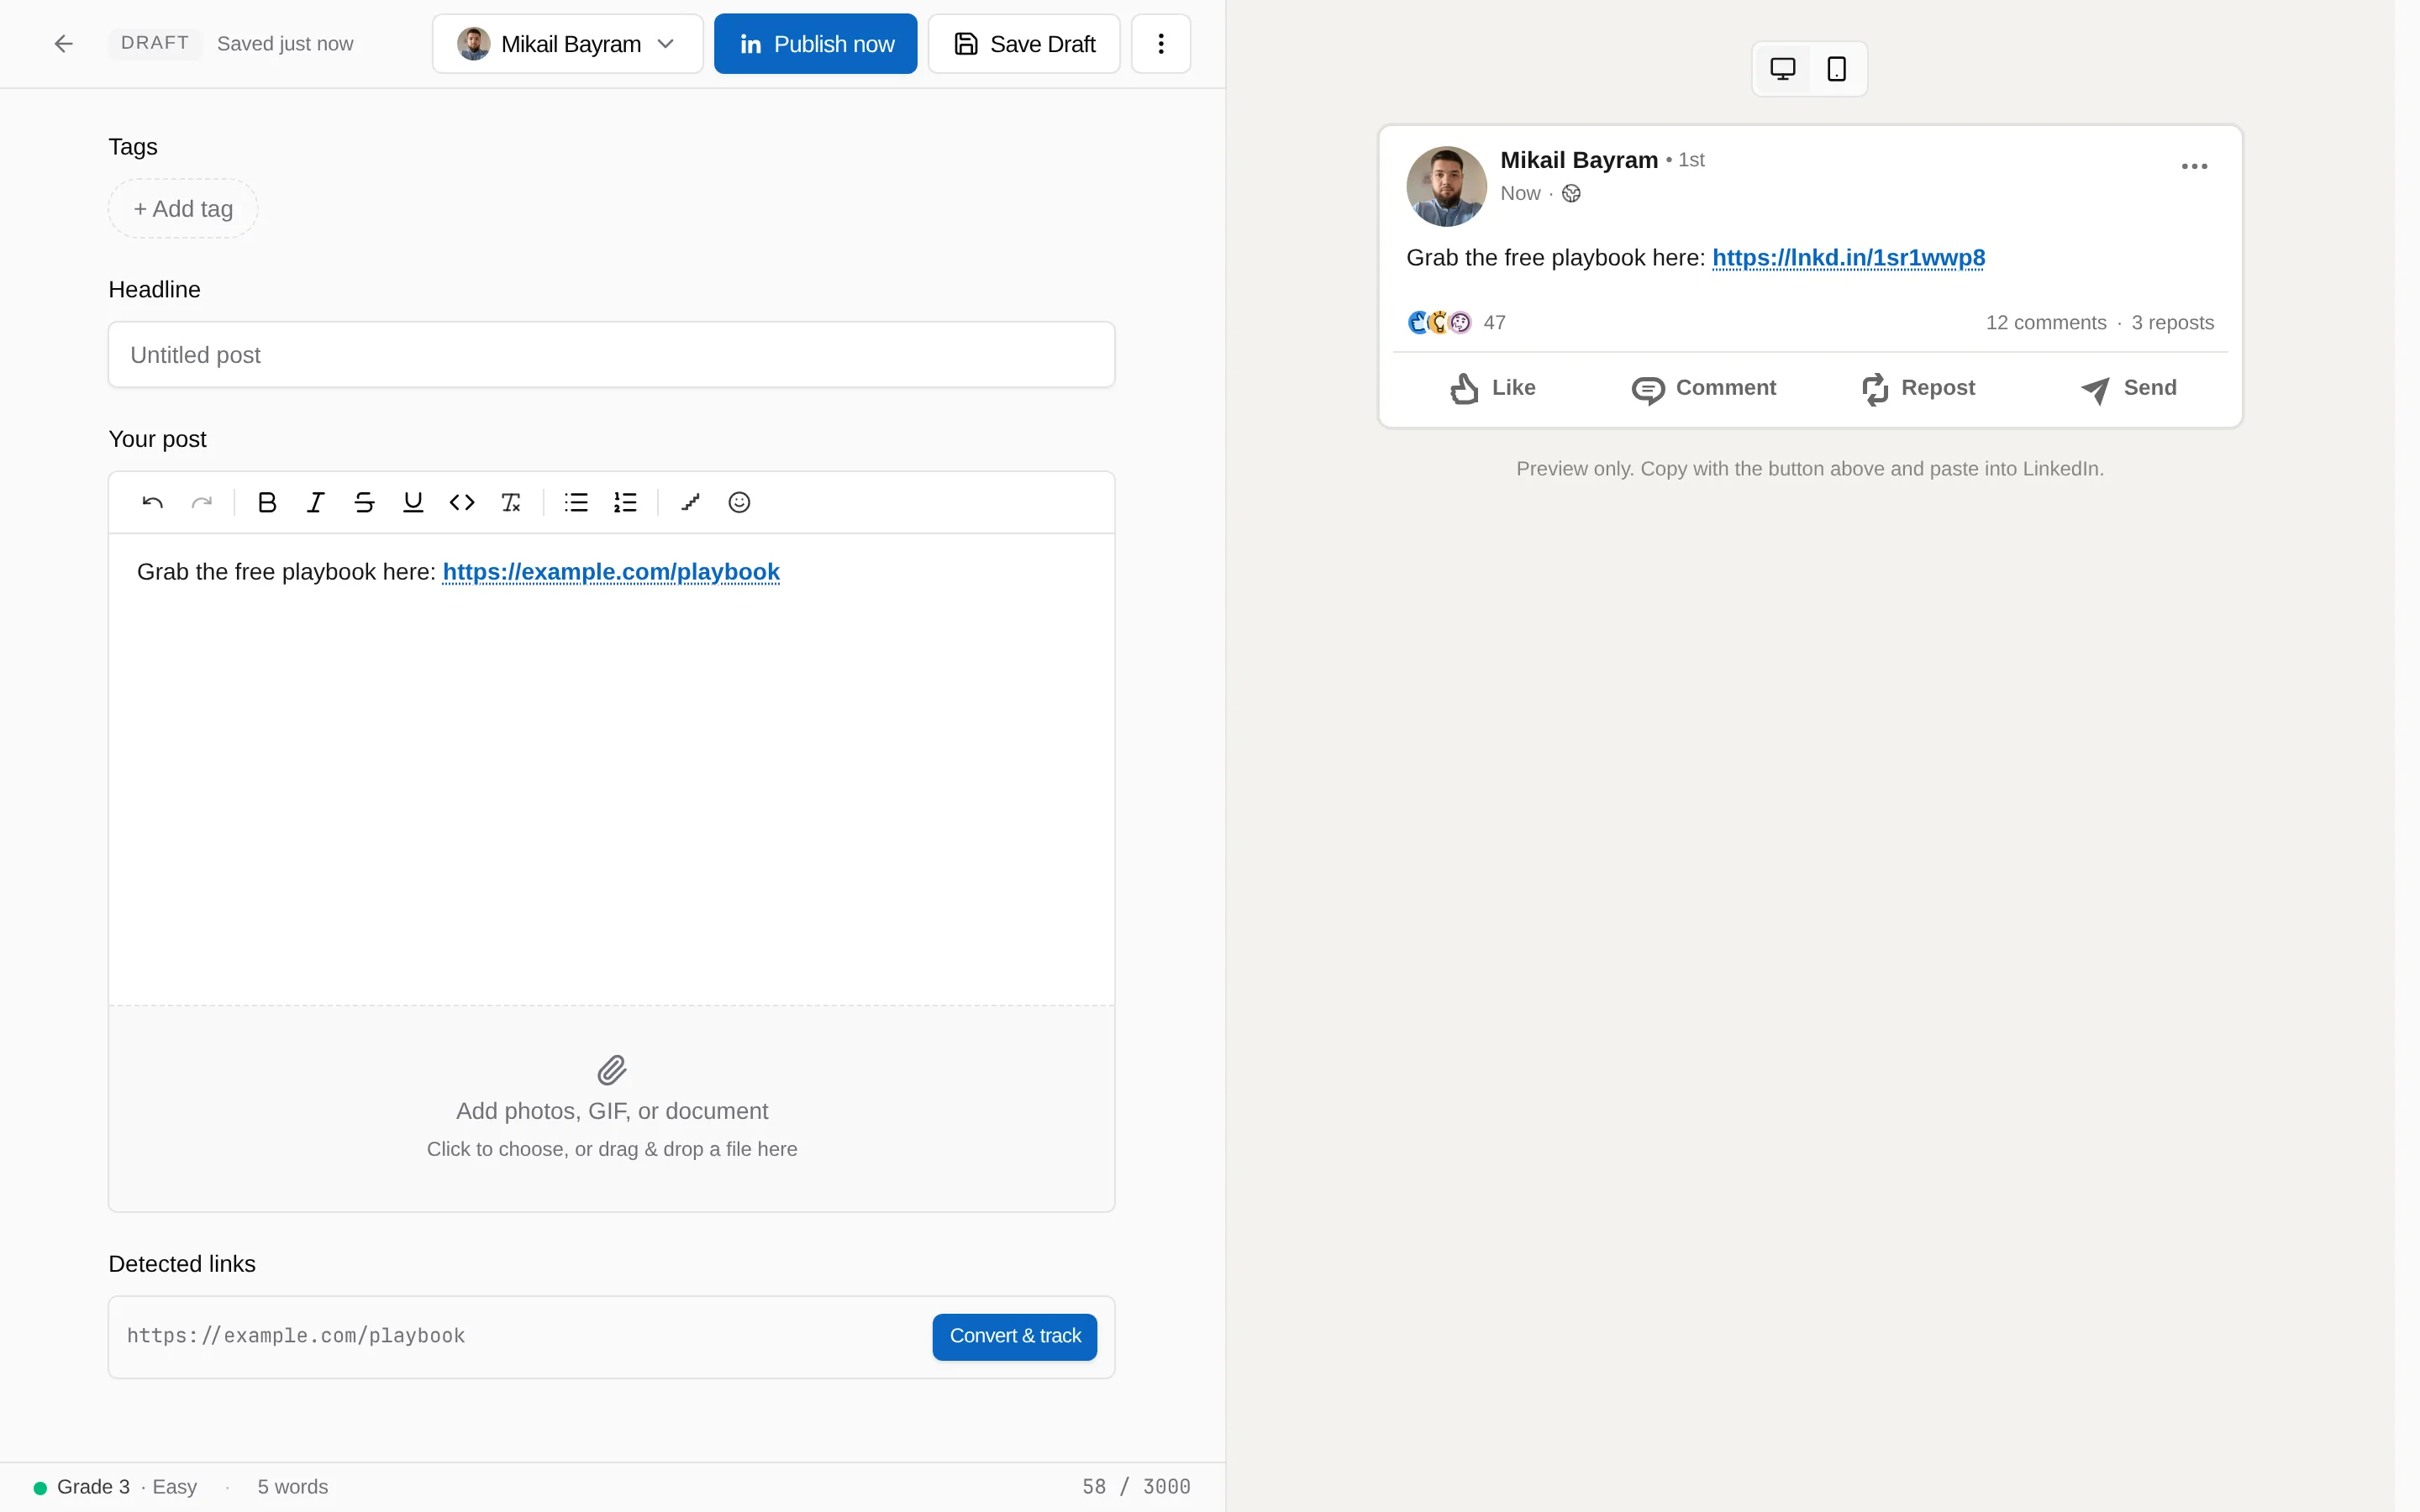Click Send in the preview post
2420x1512 pixels.
point(2129,388)
